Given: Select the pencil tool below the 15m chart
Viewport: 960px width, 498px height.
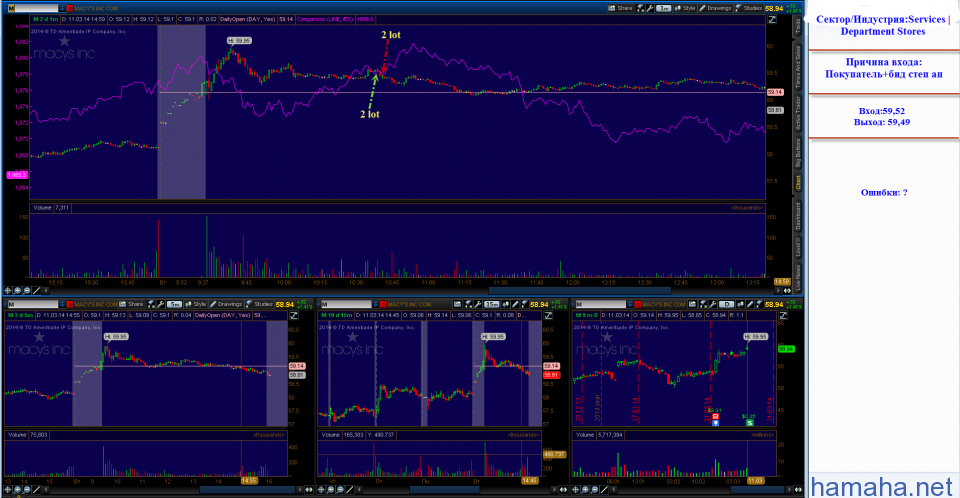Looking at the screenshot, I should point(350,489).
